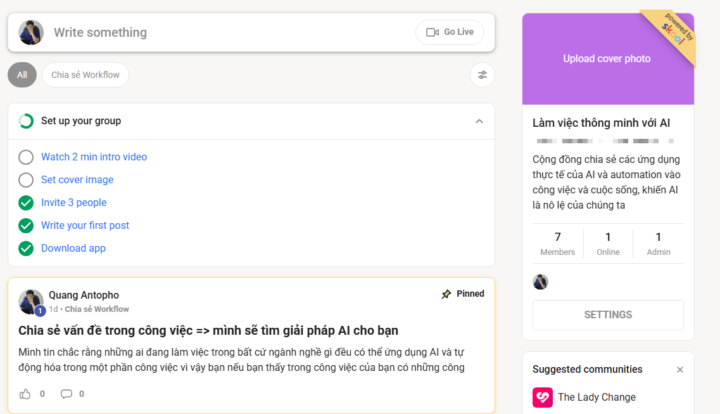Image resolution: width=720 pixels, height=414 pixels.
Task: Click Upload cover photo area
Action: click(608, 59)
